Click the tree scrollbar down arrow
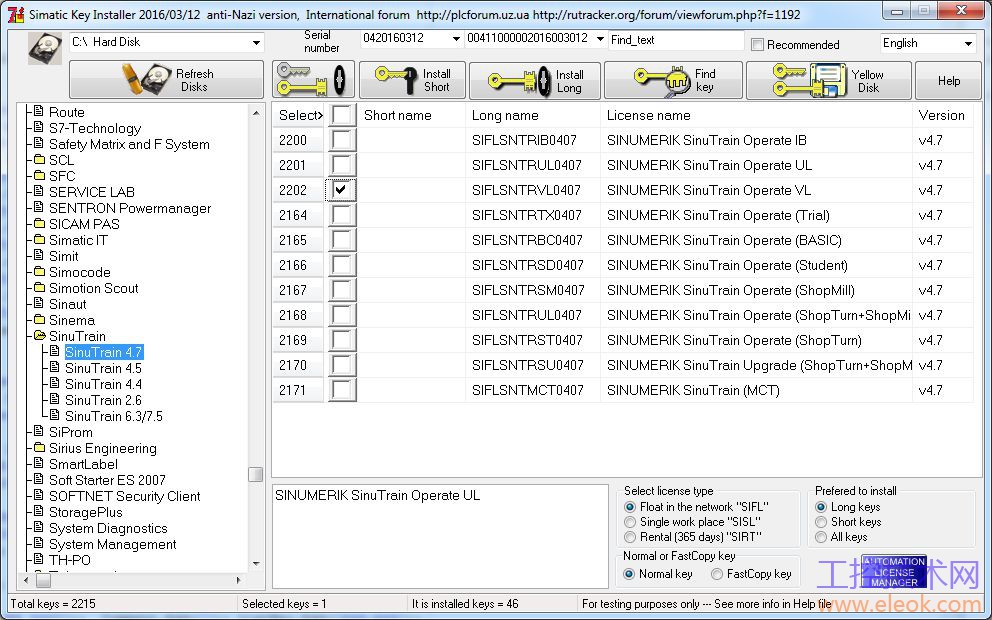The height and width of the screenshot is (620, 992). tap(256, 563)
